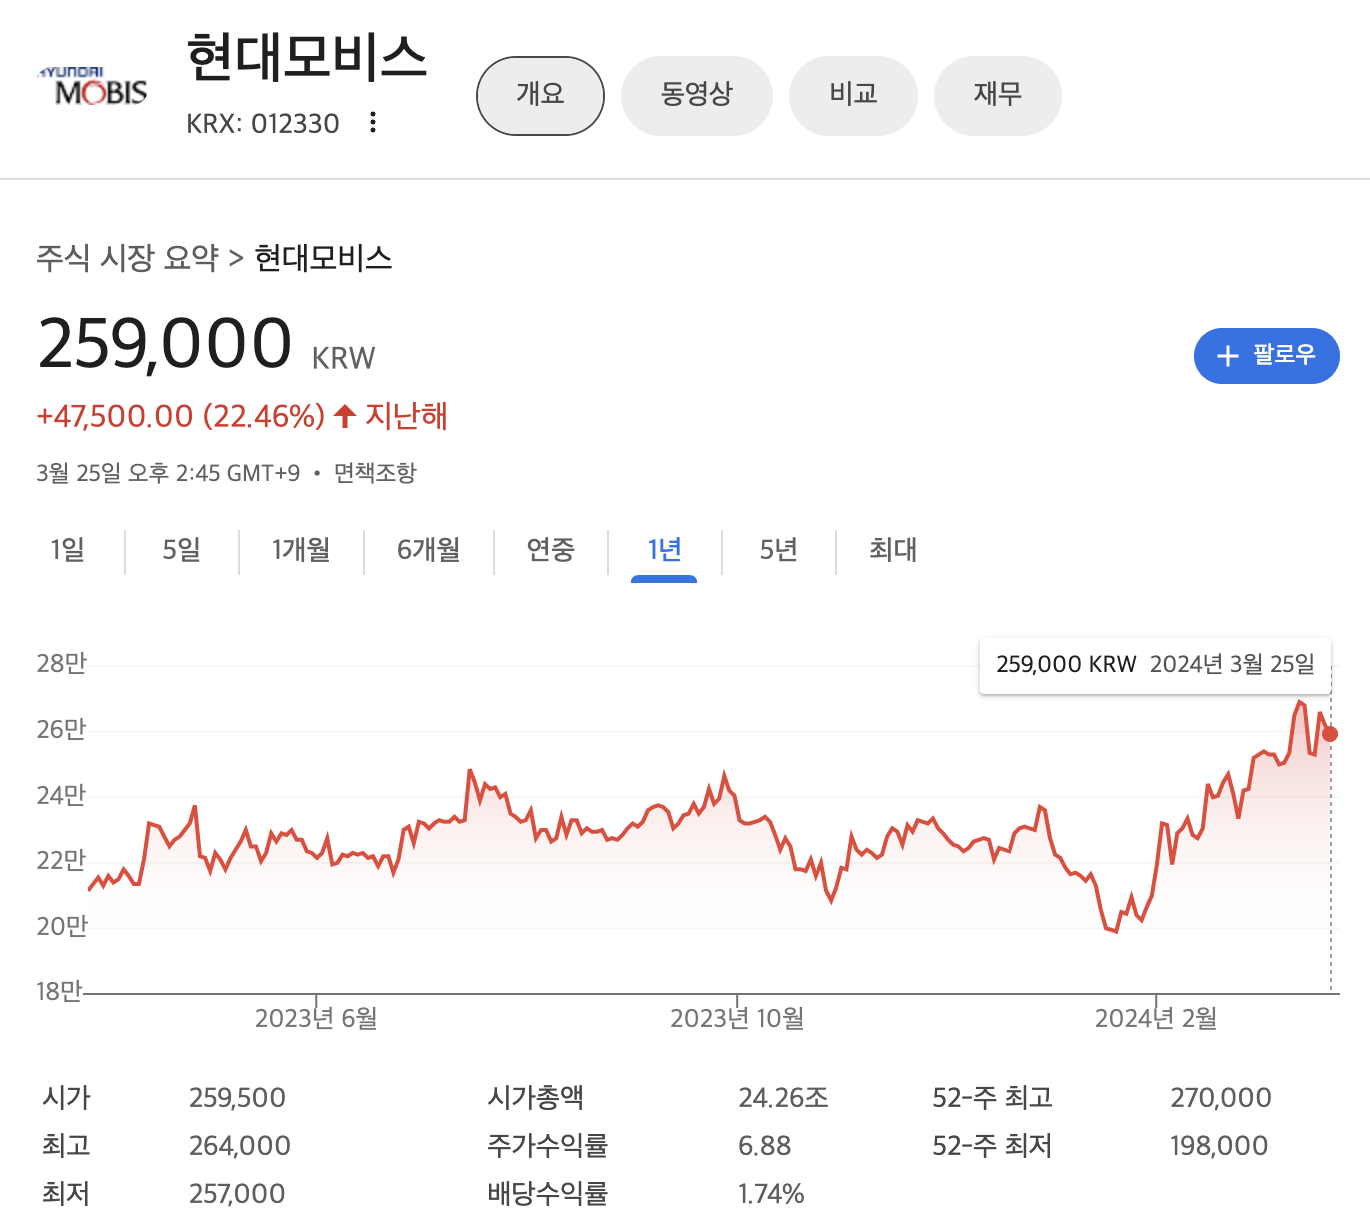
Task: Click the 배당수익률 value 1.74%
Action: click(x=771, y=1194)
